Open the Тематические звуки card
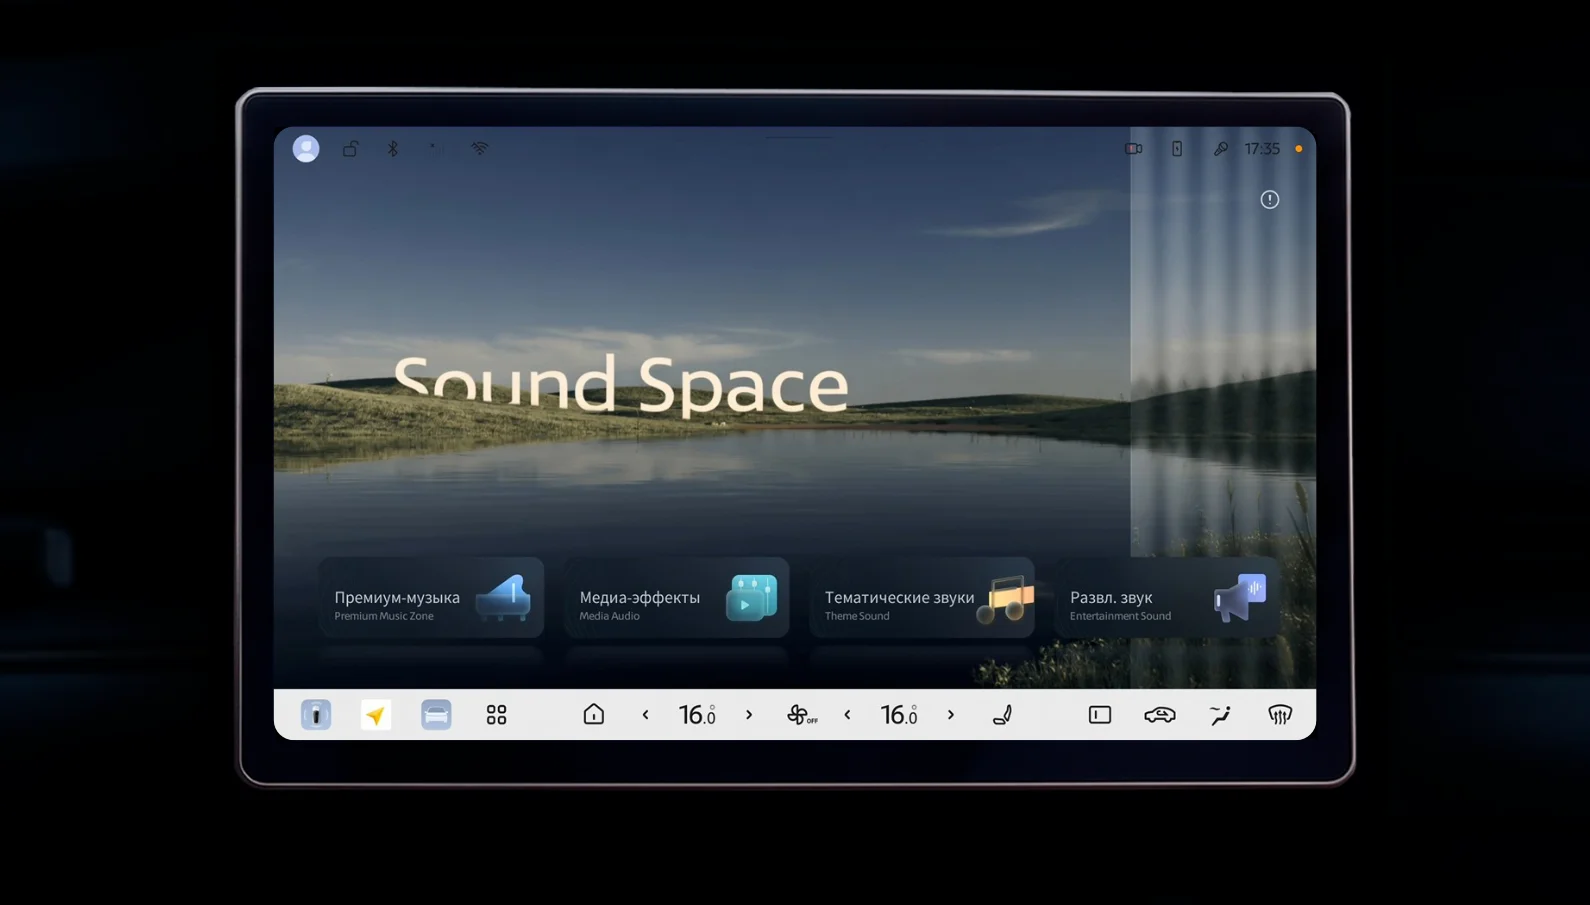 [922, 598]
